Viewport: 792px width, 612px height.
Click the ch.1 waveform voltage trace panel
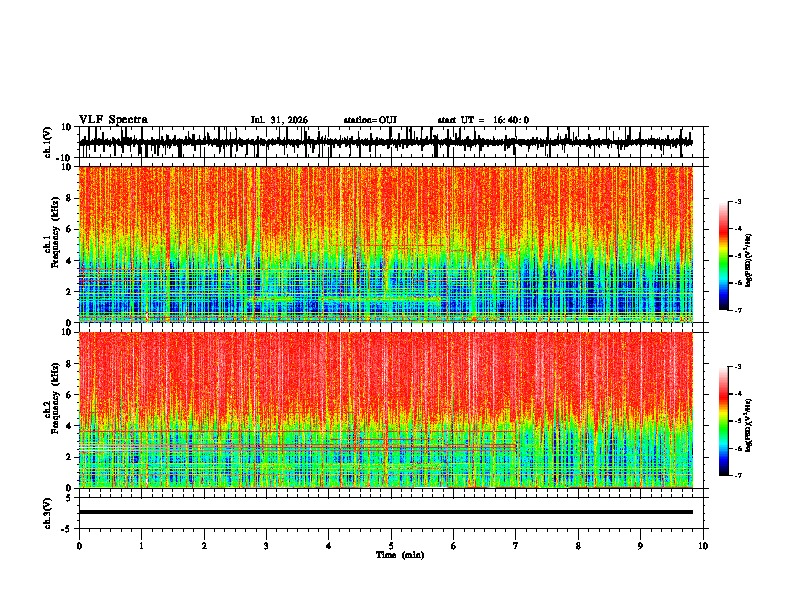(393, 142)
